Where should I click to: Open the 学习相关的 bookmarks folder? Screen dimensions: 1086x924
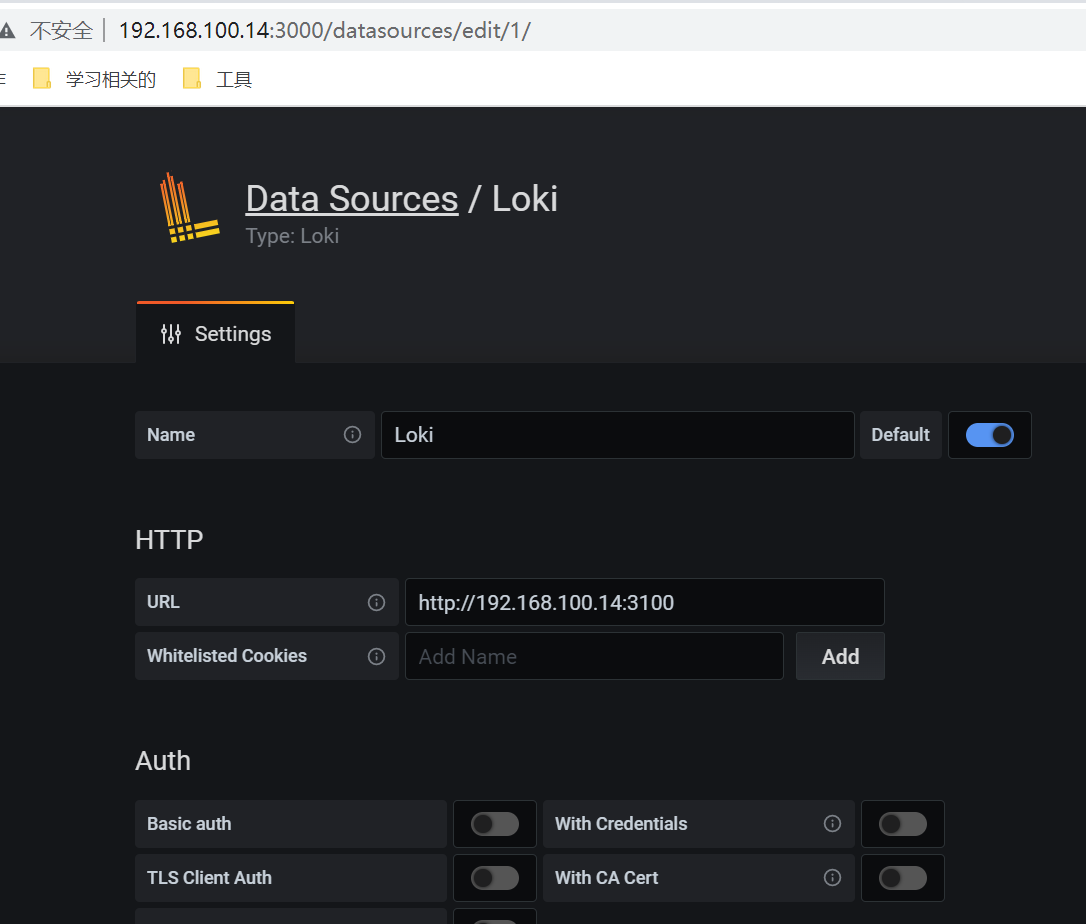pyautogui.click(x=95, y=79)
